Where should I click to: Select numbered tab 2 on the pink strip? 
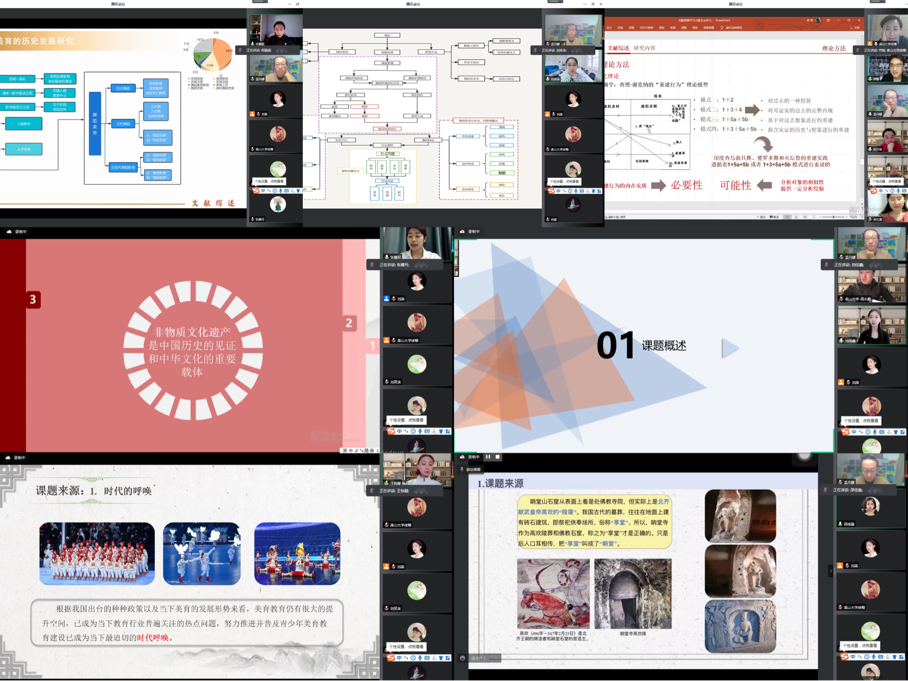point(349,322)
